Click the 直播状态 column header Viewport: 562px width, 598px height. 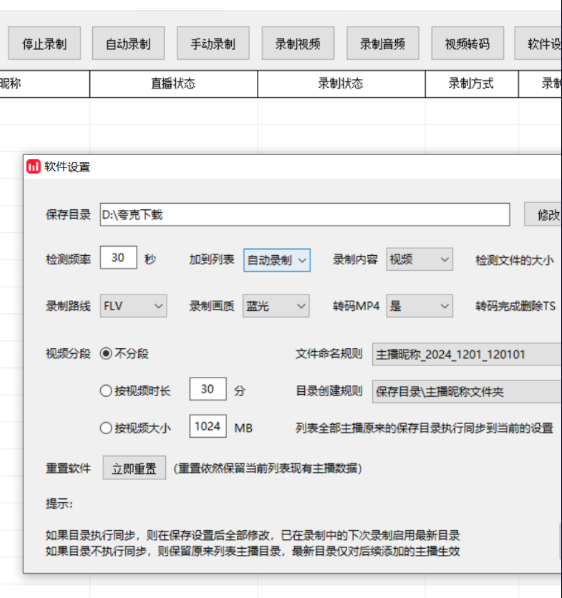(x=173, y=84)
